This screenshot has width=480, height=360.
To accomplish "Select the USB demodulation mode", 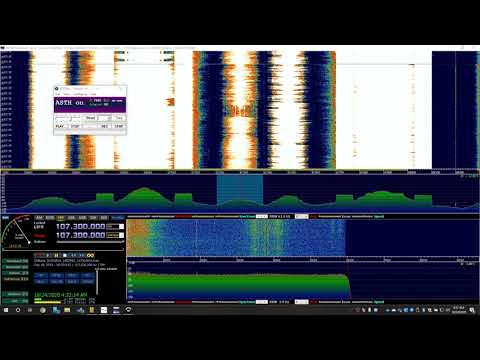I will pos(82,218).
